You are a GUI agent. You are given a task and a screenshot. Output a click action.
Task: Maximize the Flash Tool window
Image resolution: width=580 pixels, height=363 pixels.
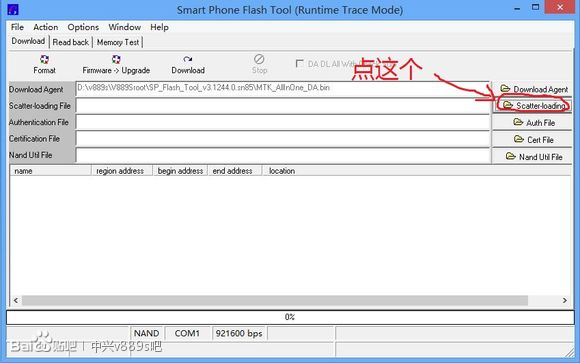click(x=535, y=7)
